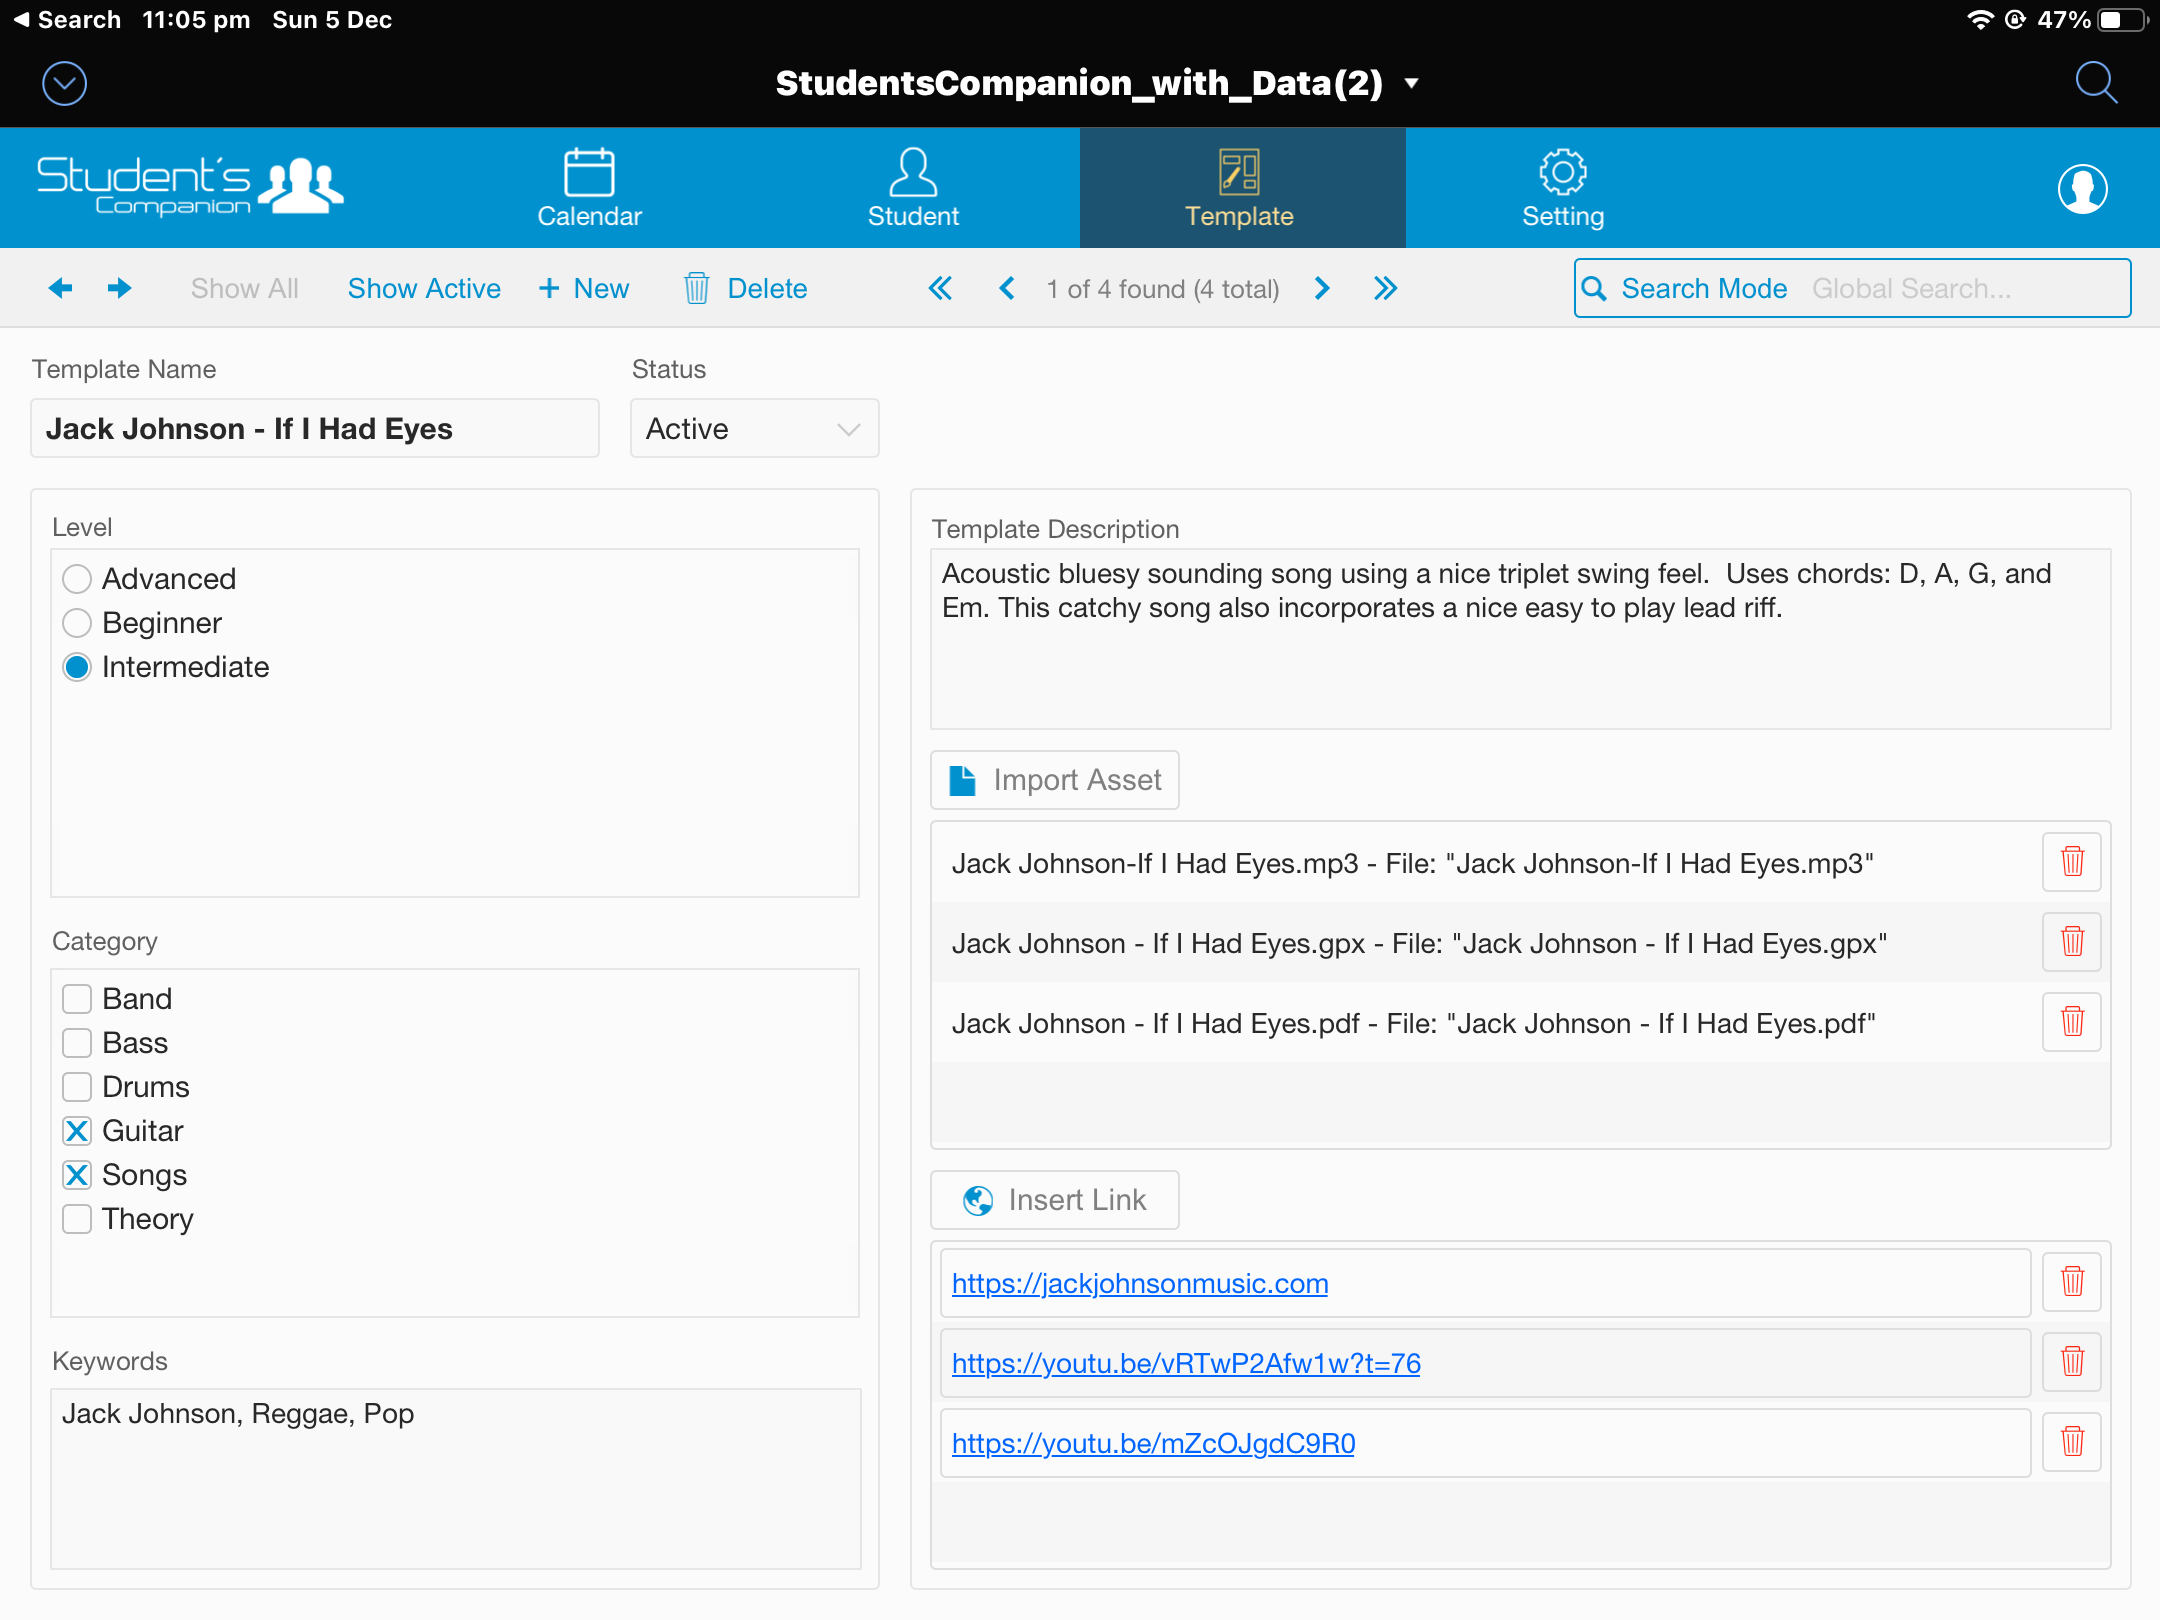Jump to last record with double-right chevron

pos(1385,288)
